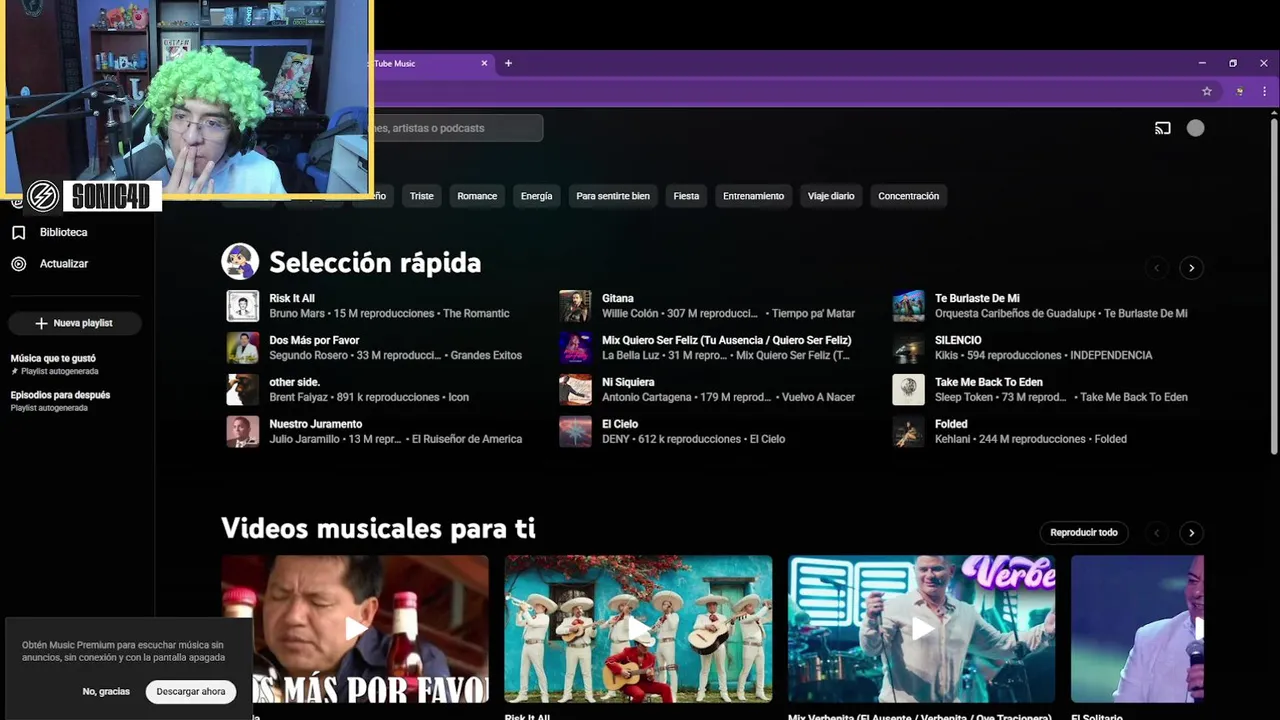
Task: Play the Dos Más Por Favor video
Action: [355, 629]
